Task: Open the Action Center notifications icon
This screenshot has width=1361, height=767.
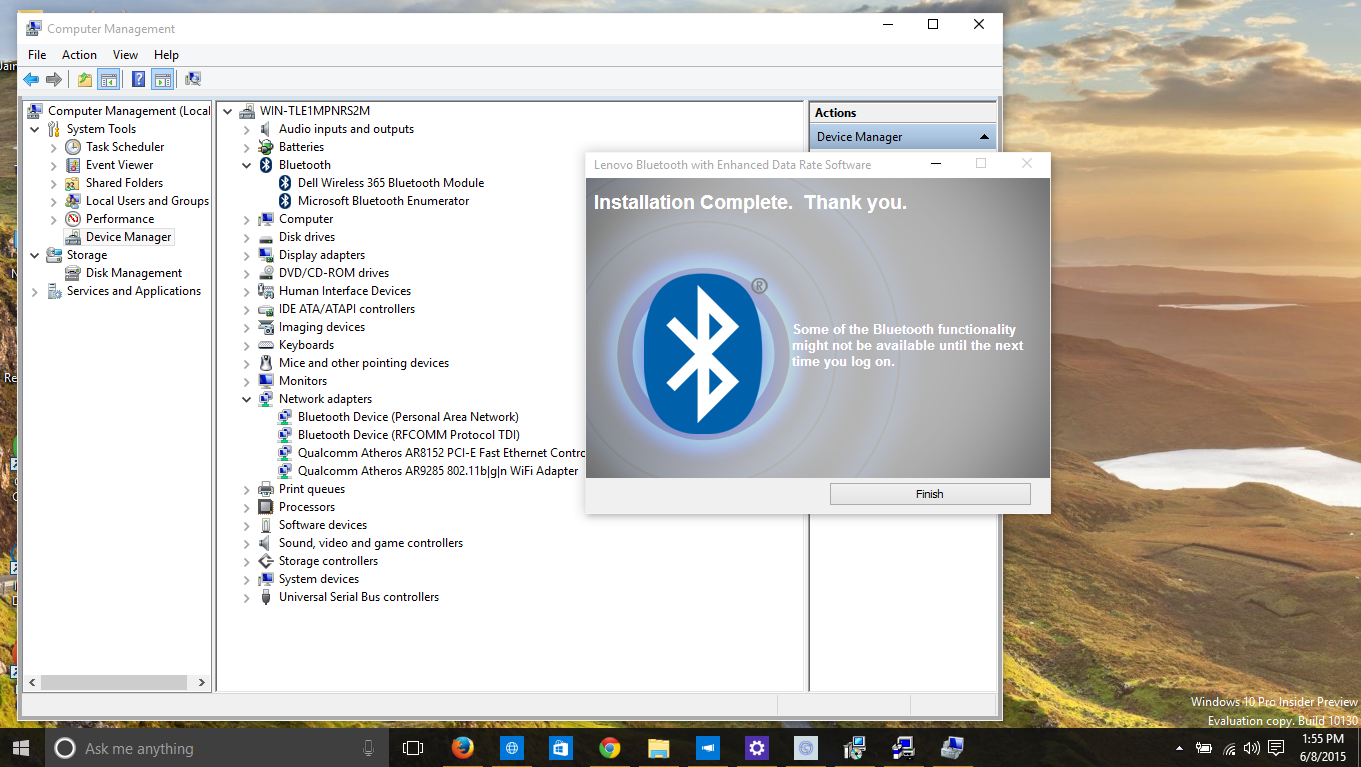Action: click(x=1276, y=748)
